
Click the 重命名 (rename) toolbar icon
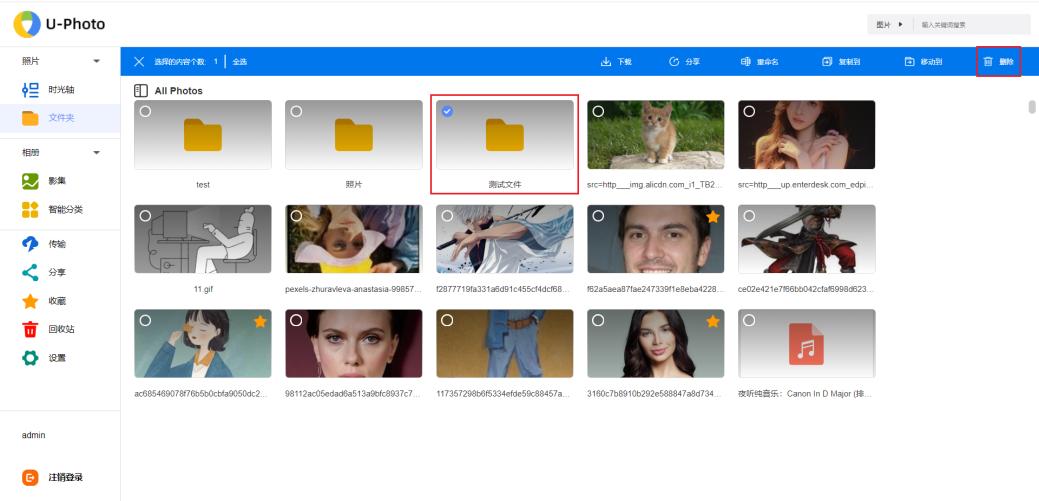(746, 62)
